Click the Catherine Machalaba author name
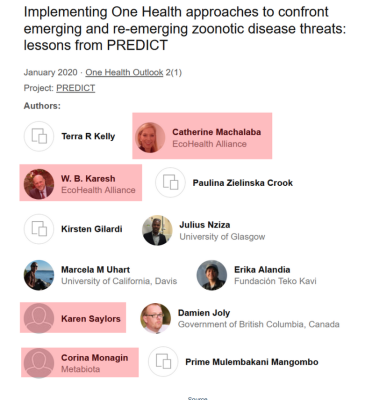 [x=217, y=132]
